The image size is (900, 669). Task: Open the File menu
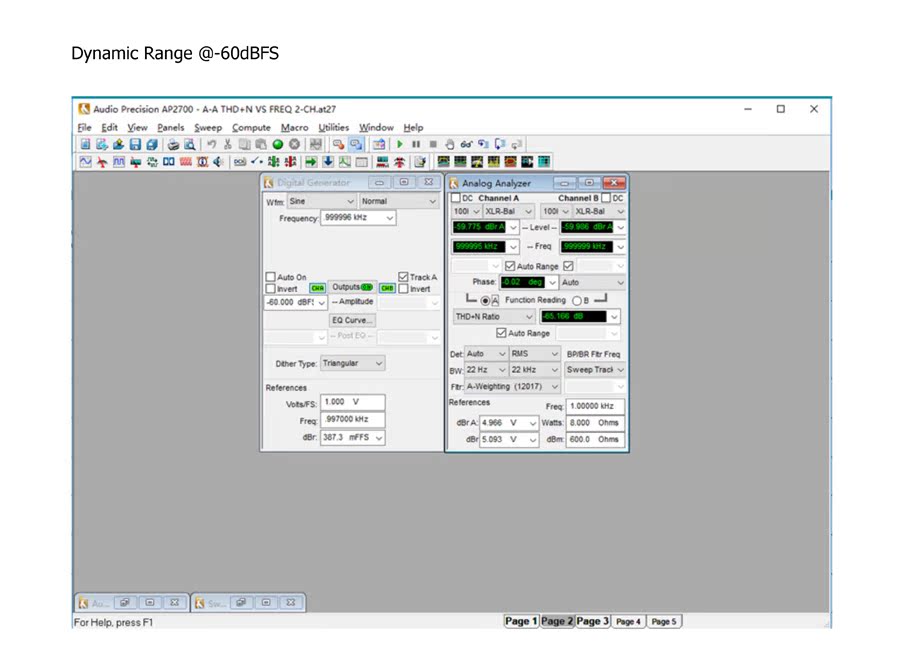[x=84, y=127]
